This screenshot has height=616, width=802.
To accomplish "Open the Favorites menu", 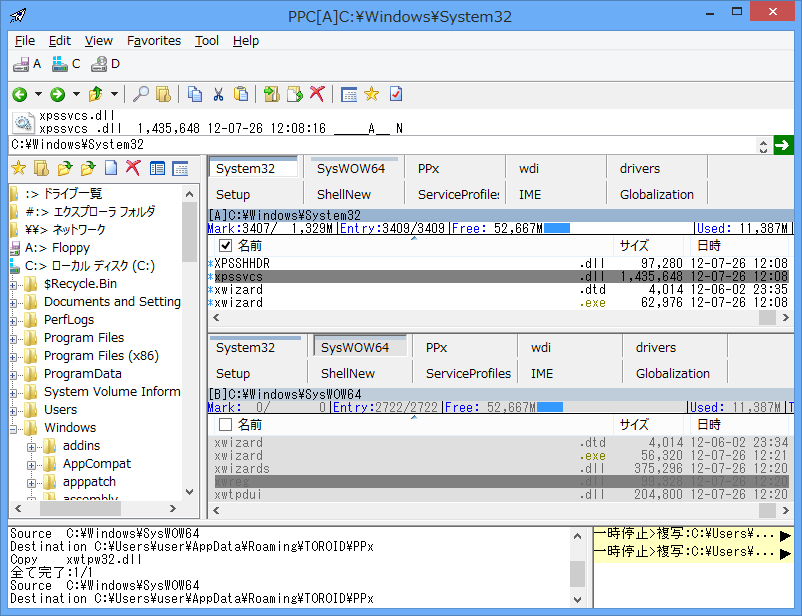I will tap(154, 41).
